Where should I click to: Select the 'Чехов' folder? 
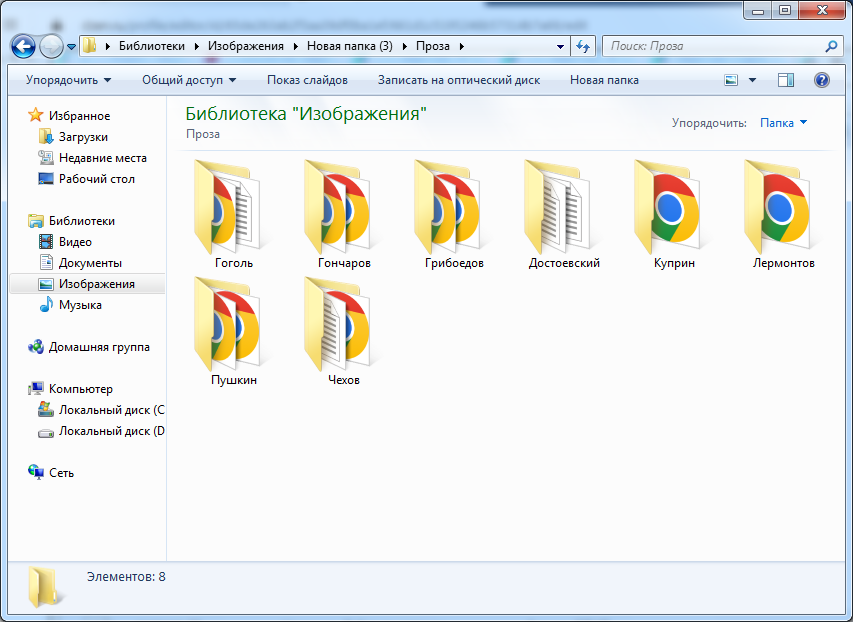344,331
